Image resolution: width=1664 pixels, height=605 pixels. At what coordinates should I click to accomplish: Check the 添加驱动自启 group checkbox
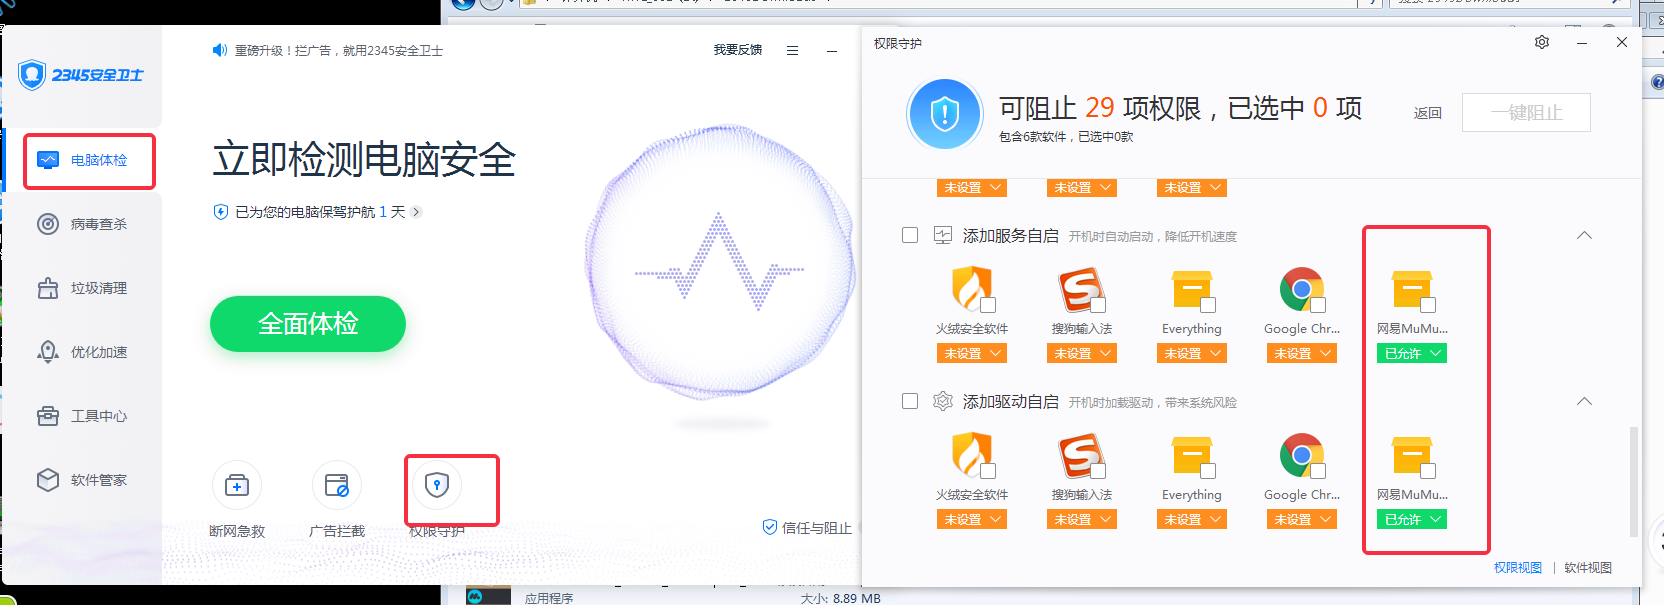point(910,401)
